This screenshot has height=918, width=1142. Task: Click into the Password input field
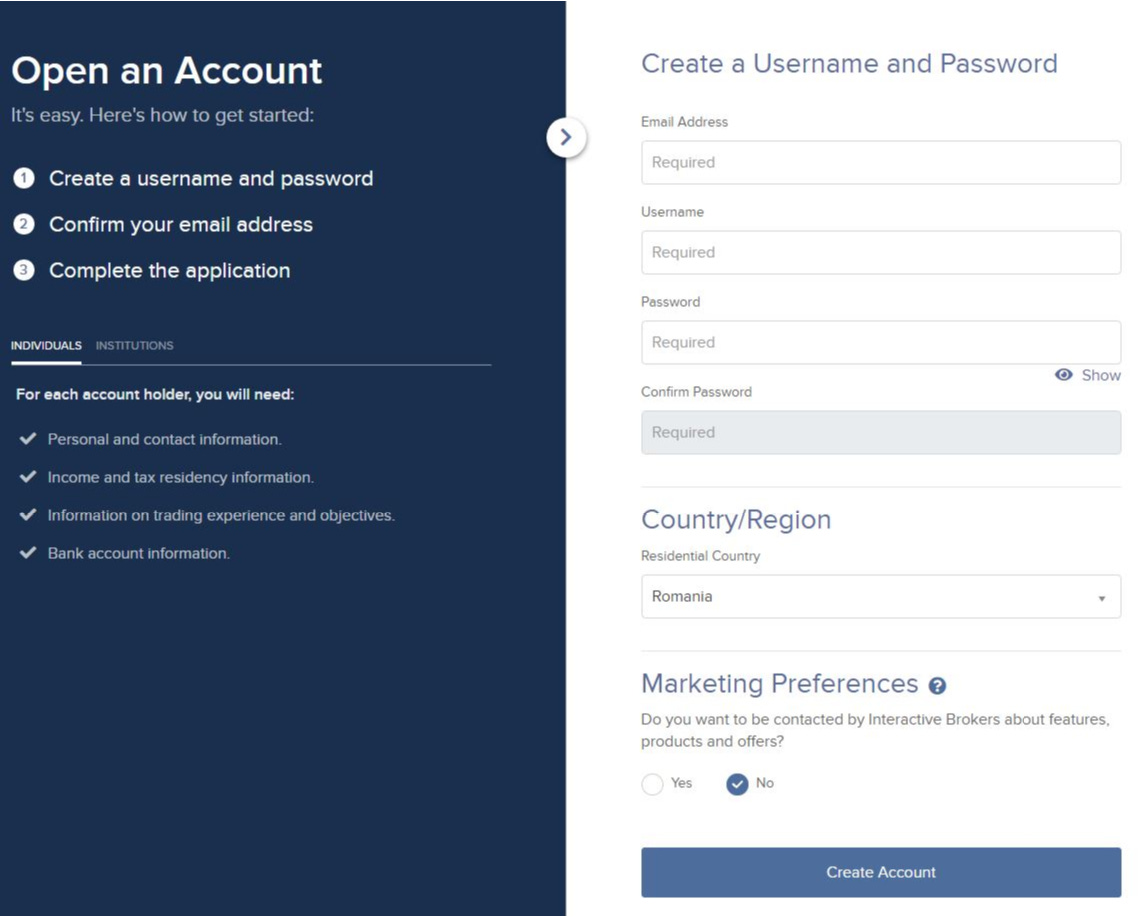tap(881, 342)
